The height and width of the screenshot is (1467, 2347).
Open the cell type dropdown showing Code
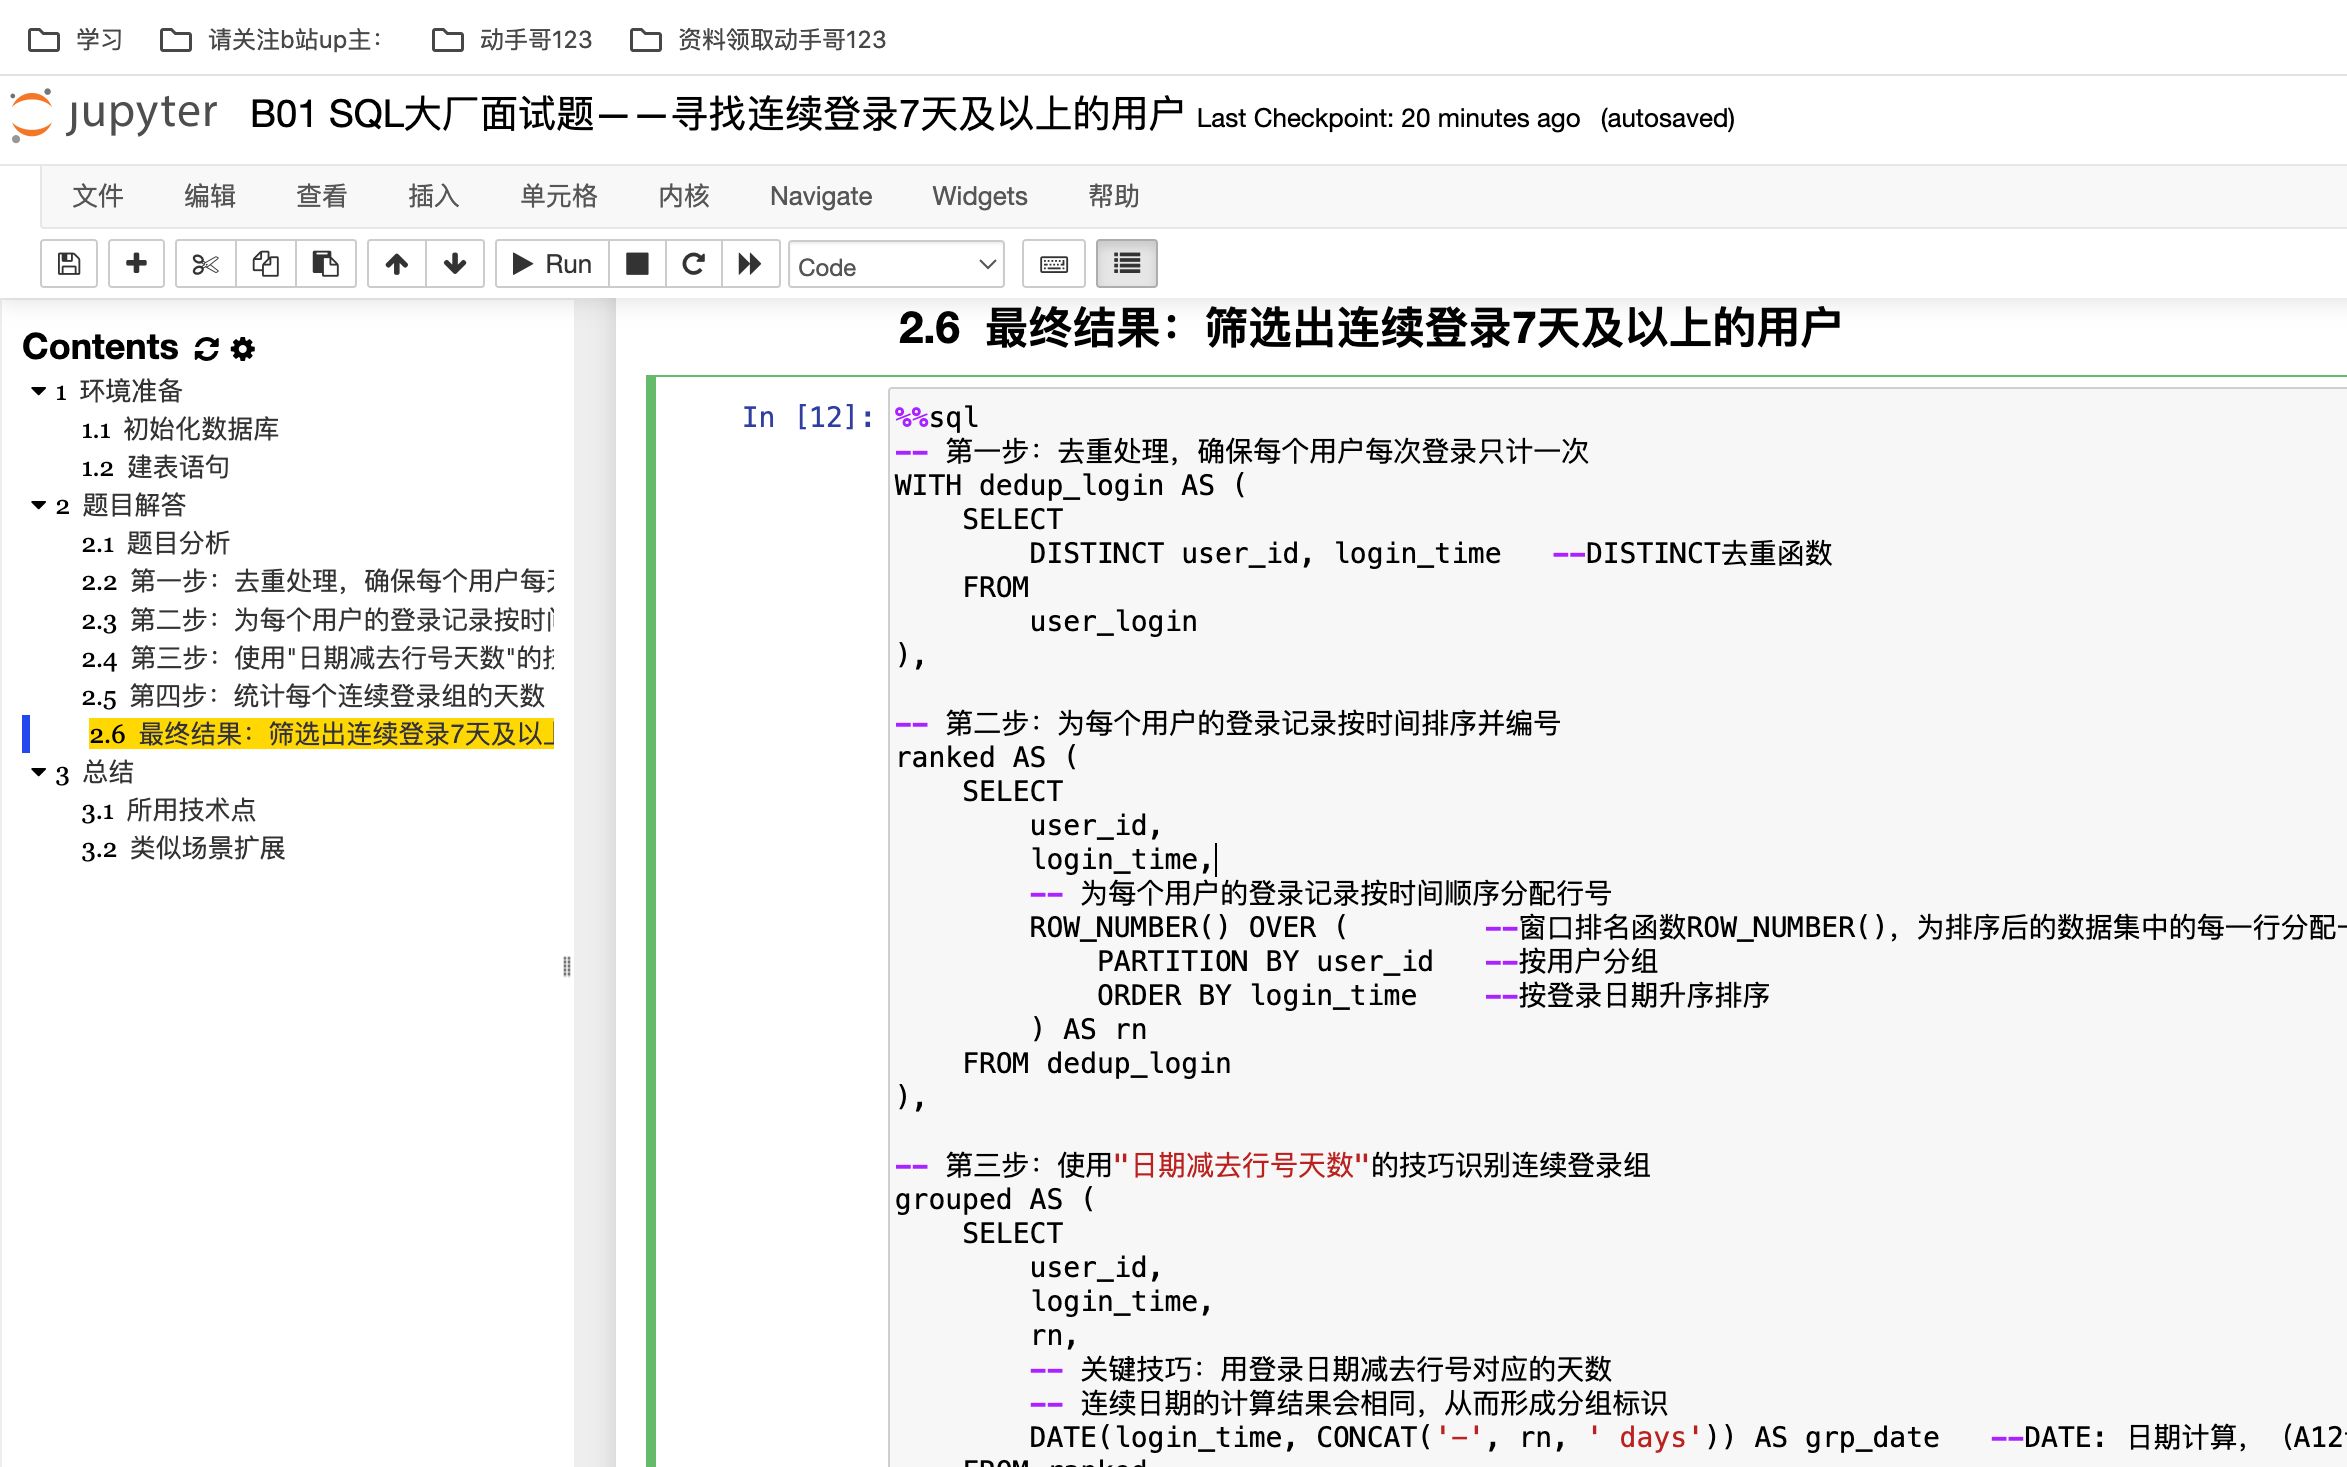tap(895, 265)
